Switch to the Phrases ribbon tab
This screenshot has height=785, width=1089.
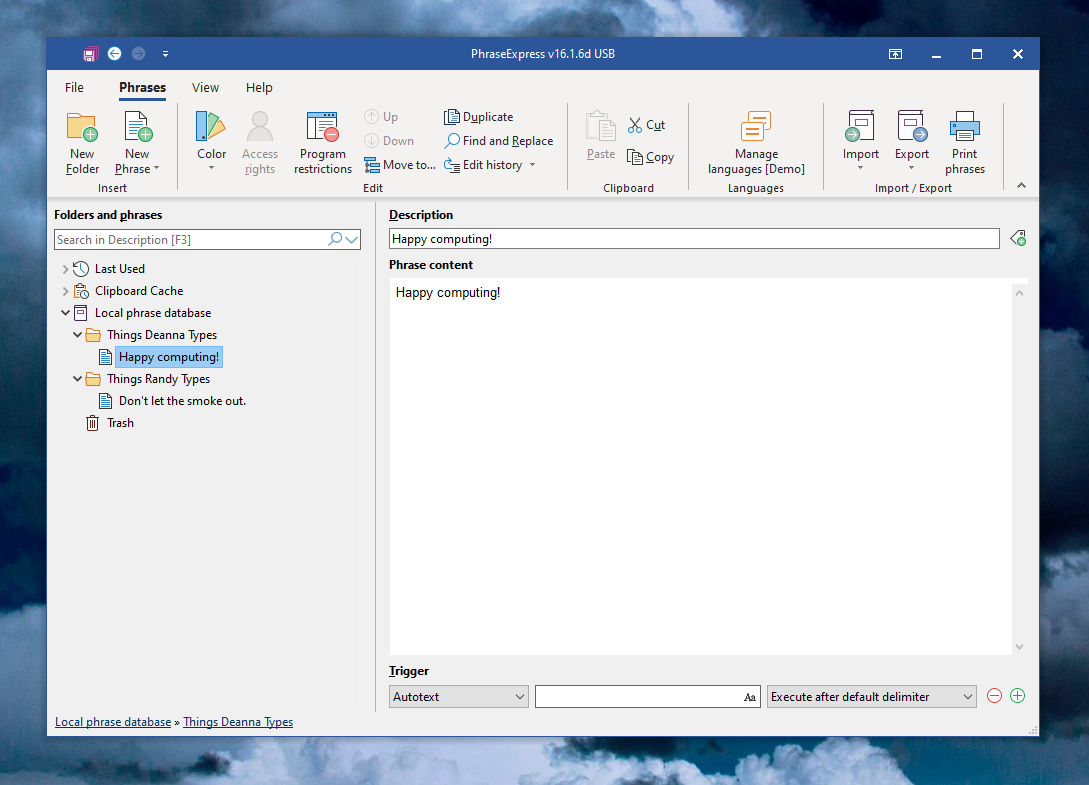coord(142,88)
